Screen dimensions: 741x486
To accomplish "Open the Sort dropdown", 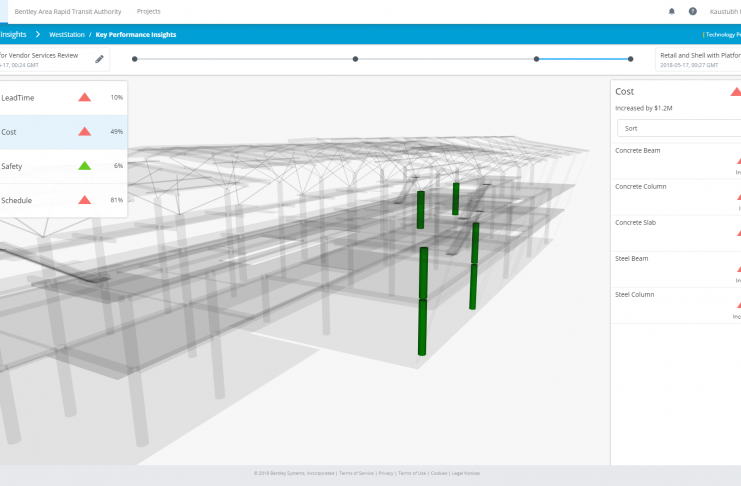I will (x=677, y=128).
